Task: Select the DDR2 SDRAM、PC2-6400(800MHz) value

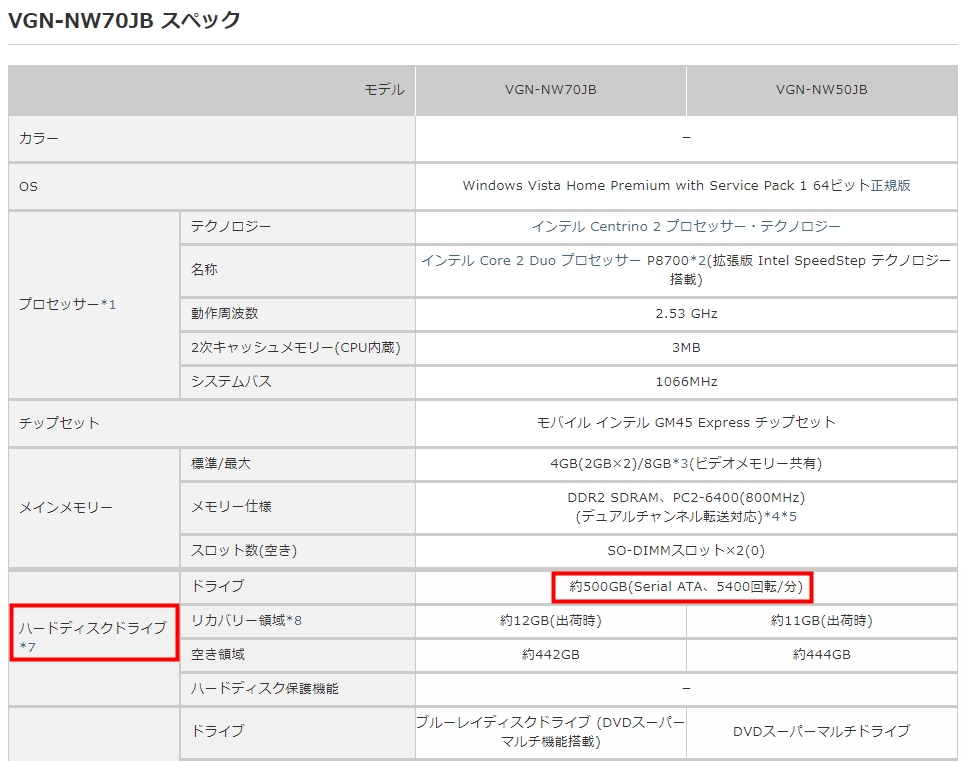Action: (686, 507)
